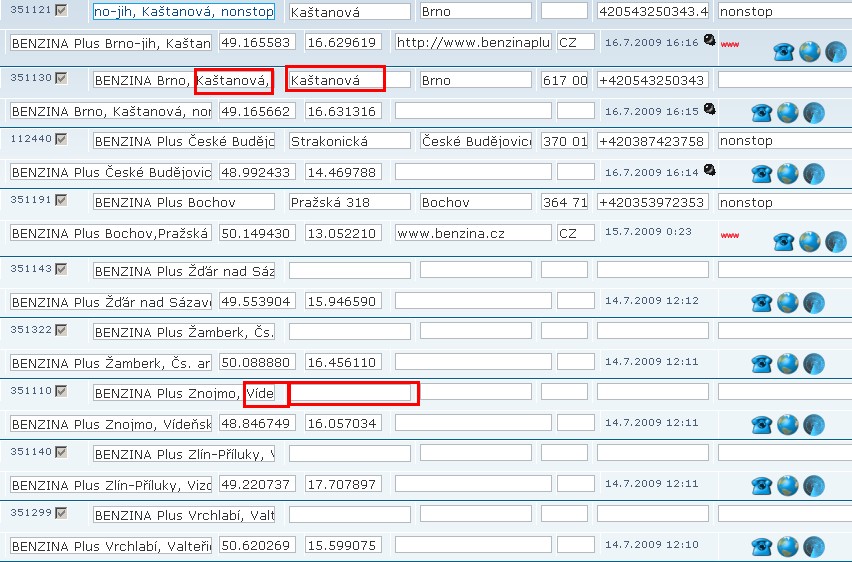
Task: Click the phone number field +420387423758
Action: [652, 141]
